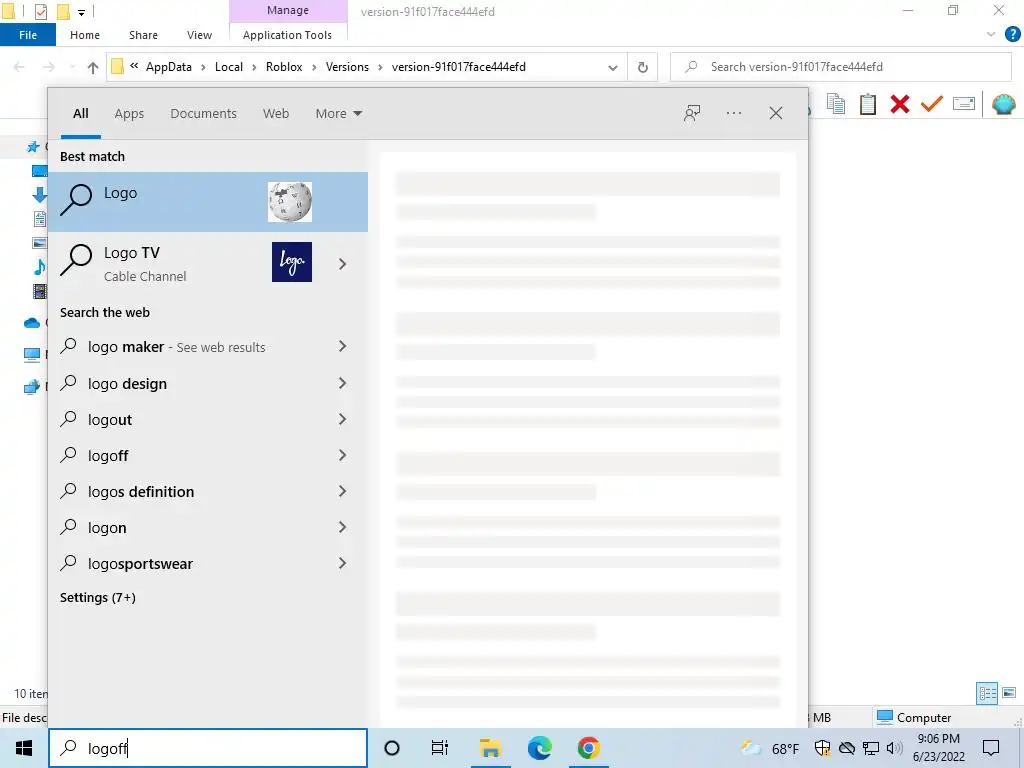Switch to the Apps search tab
This screenshot has width=1024, height=768.
tap(129, 114)
